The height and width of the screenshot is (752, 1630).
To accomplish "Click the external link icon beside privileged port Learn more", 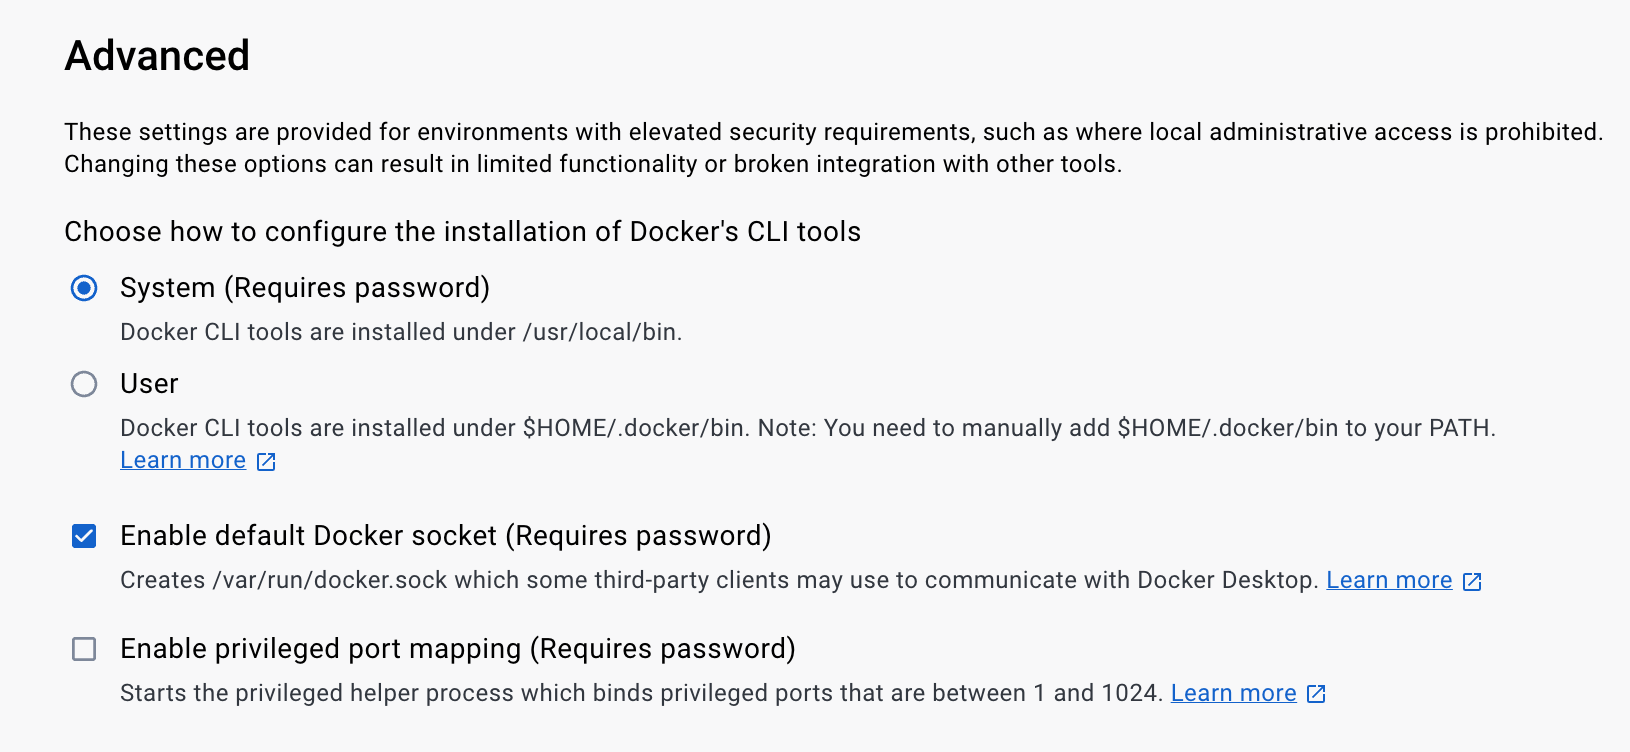I will coord(1316,693).
